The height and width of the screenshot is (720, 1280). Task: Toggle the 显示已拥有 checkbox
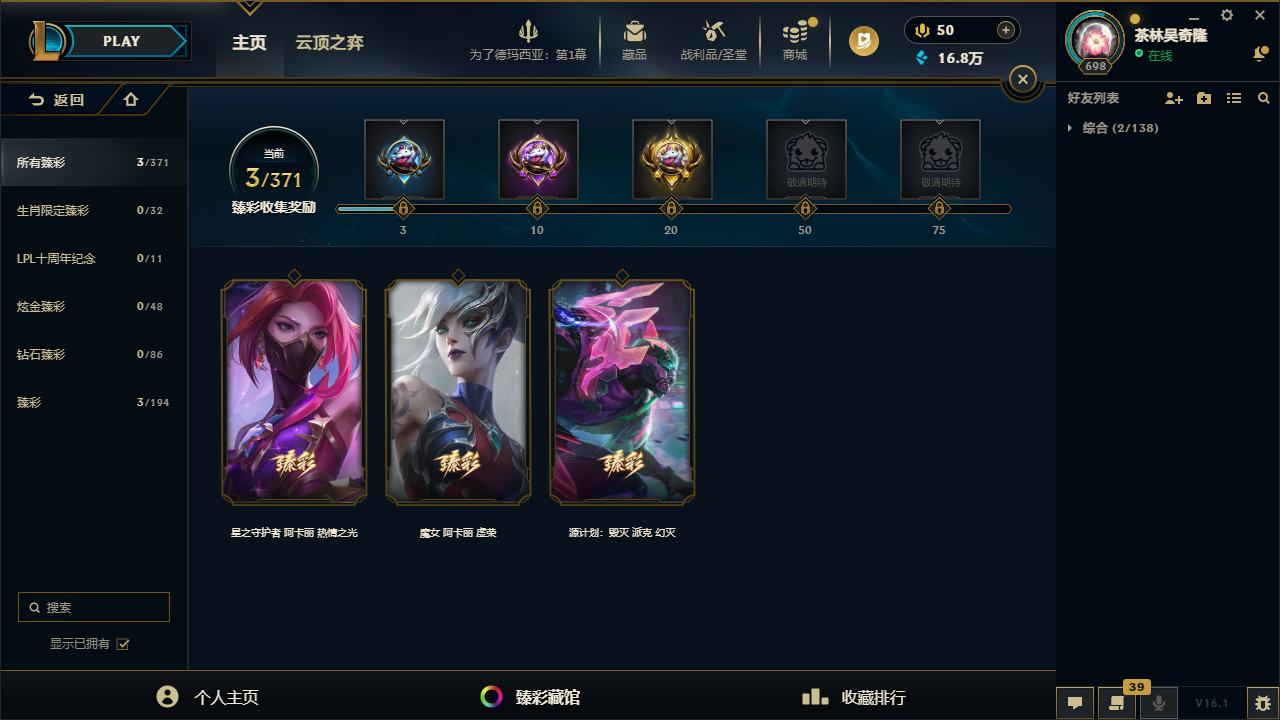tap(123, 644)
